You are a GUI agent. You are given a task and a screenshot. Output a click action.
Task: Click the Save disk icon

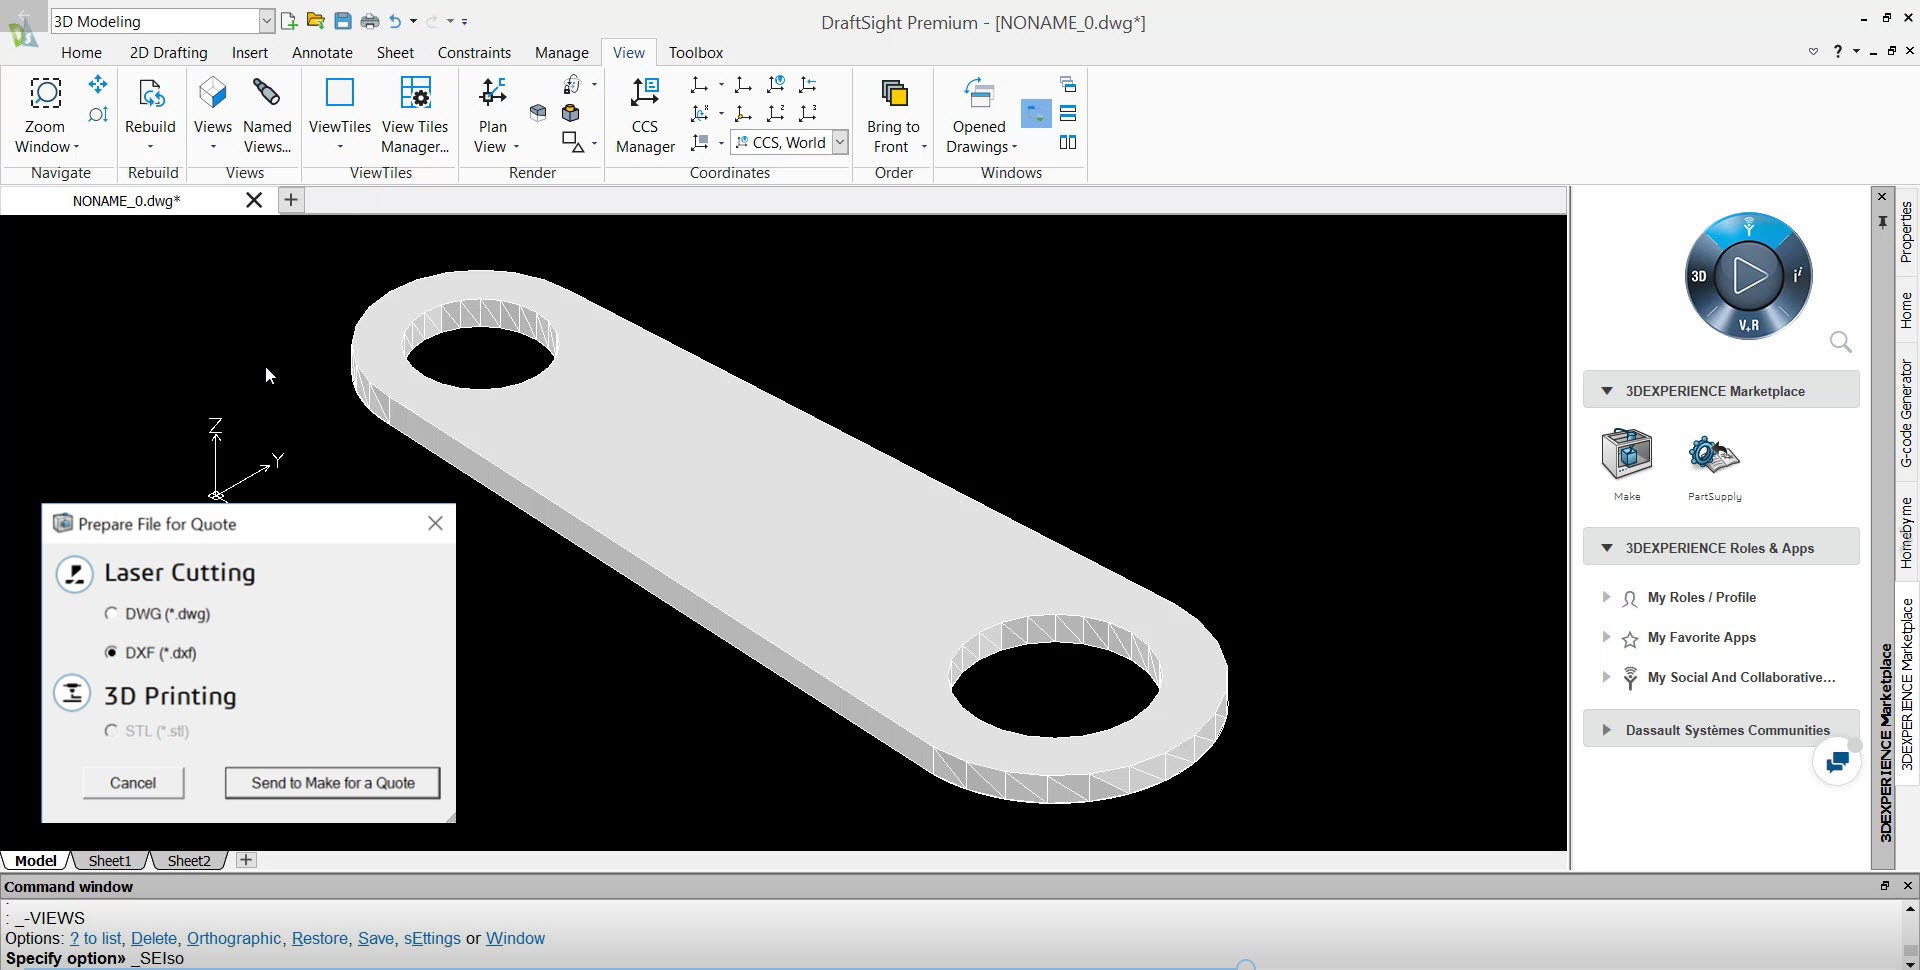coord(342,21)
